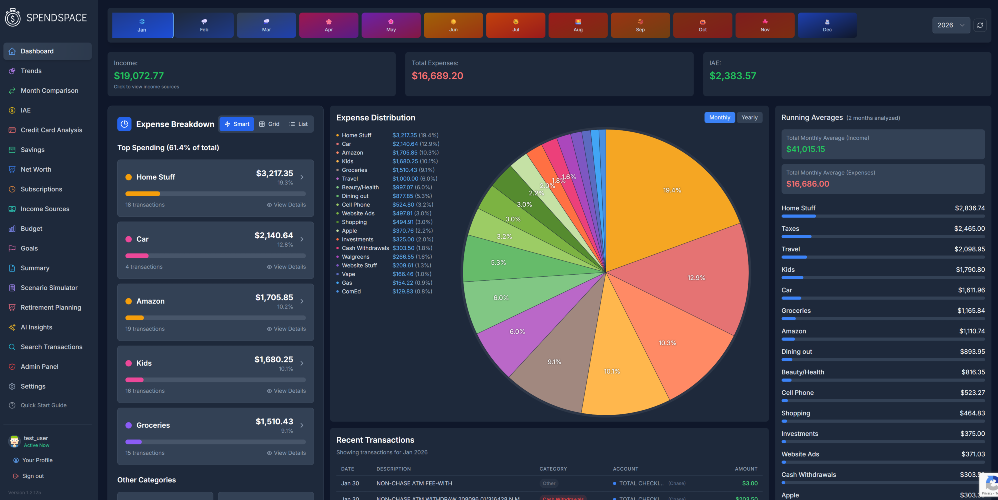This screenshot has width=998, height=500.
Task: Click View Details on Kids card
Action: click(x=286, y=391)
